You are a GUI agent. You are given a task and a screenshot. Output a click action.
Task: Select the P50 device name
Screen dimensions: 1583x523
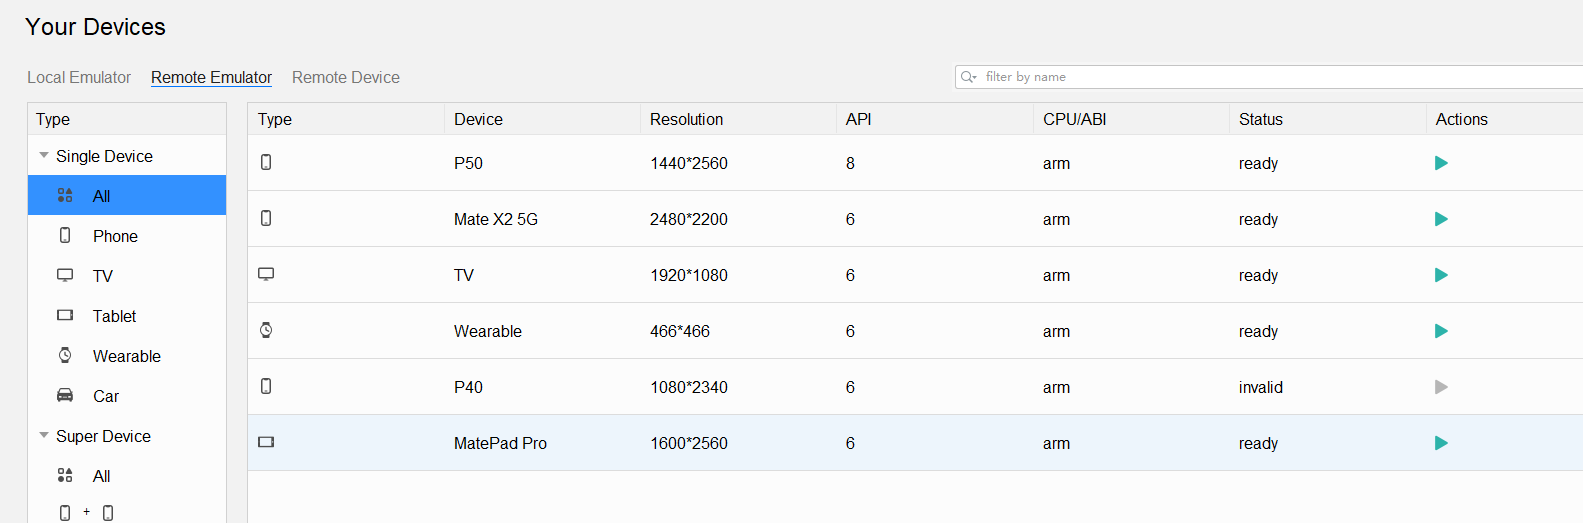[468, 163]
